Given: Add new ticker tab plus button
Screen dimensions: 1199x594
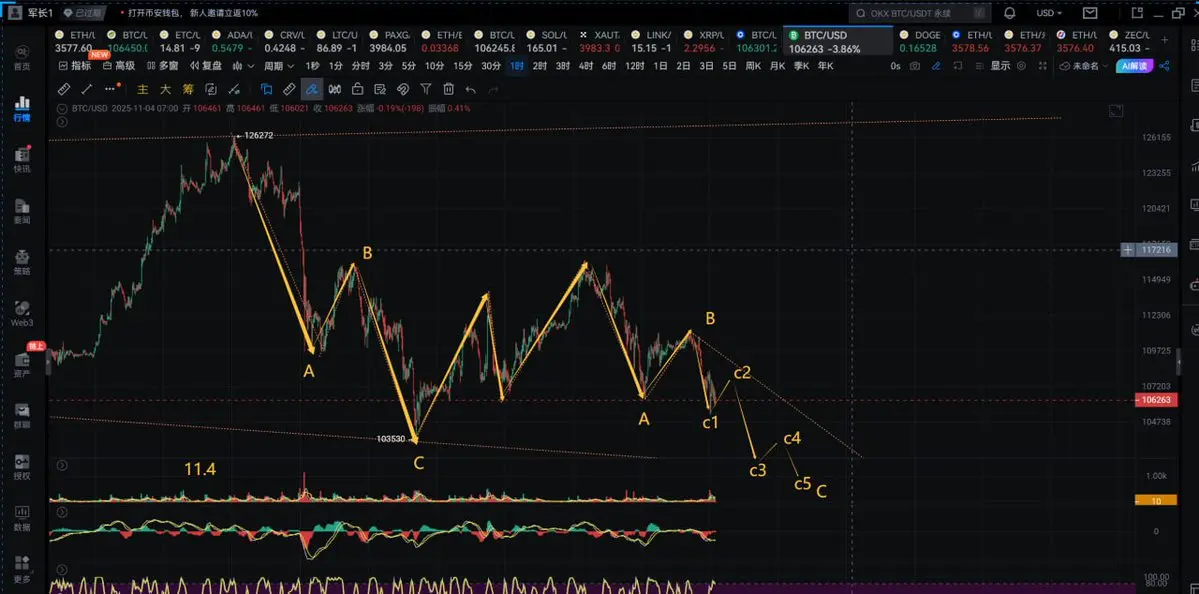Looking at the screenshot, I should [x=1164, y=41].
